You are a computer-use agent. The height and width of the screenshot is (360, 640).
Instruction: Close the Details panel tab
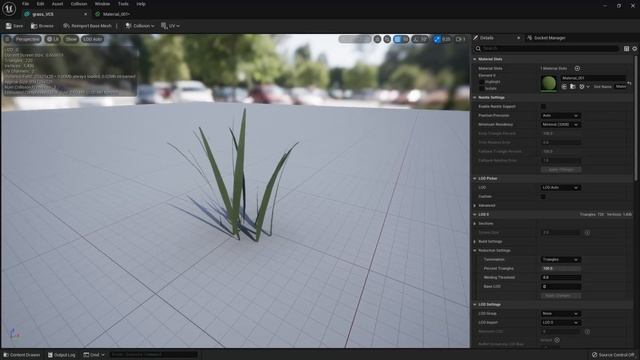pos(518,38)
